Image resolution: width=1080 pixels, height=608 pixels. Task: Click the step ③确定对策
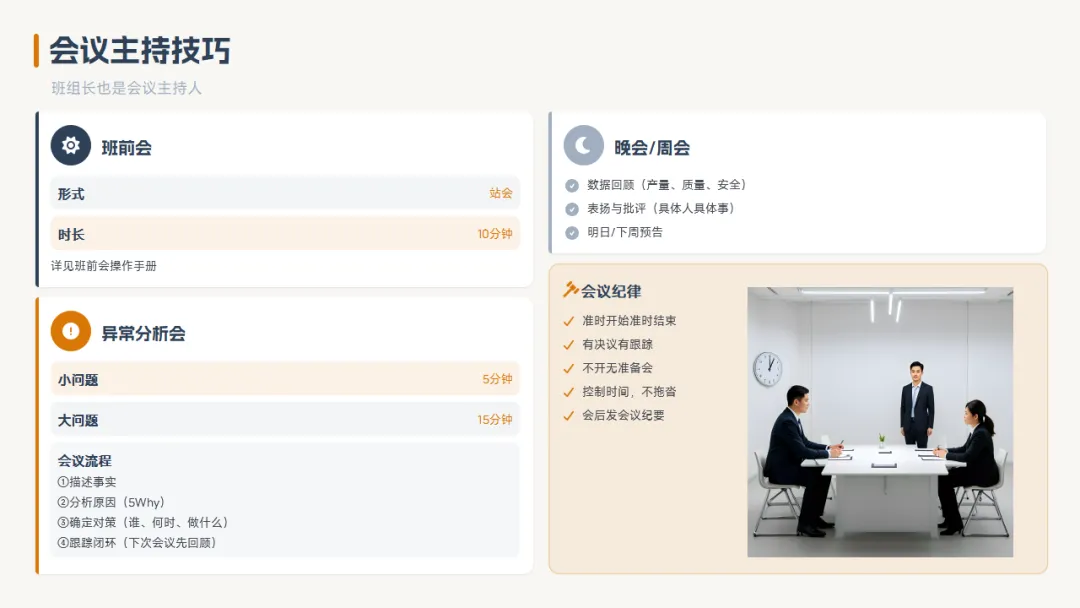143,523
